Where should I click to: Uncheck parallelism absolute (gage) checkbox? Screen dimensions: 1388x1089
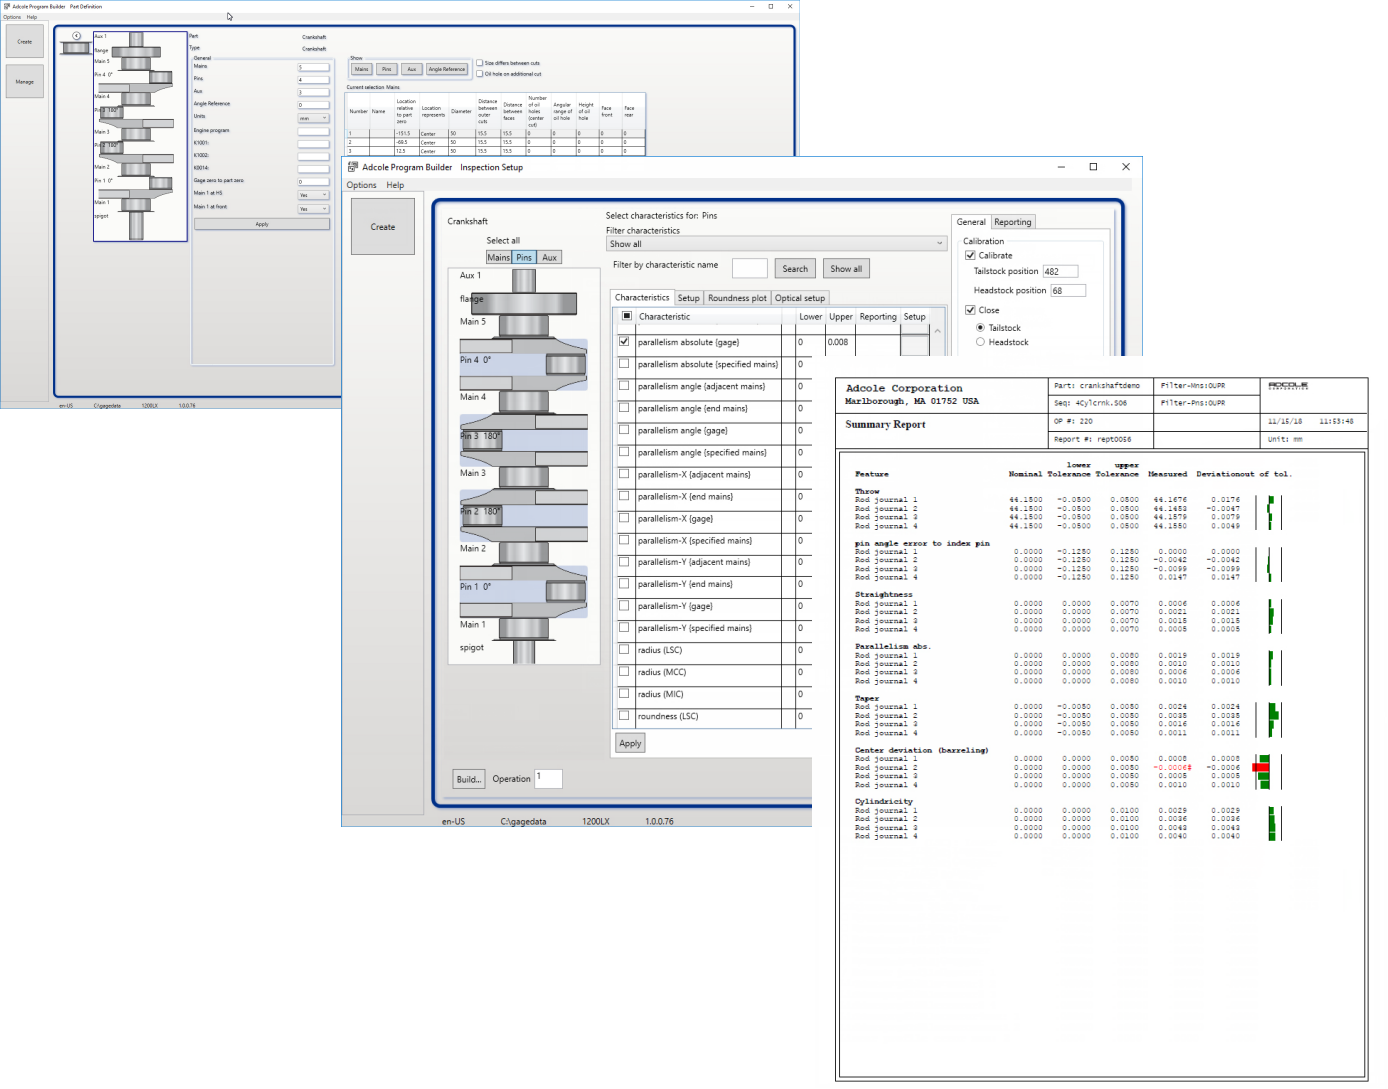(x=624, y=341)
